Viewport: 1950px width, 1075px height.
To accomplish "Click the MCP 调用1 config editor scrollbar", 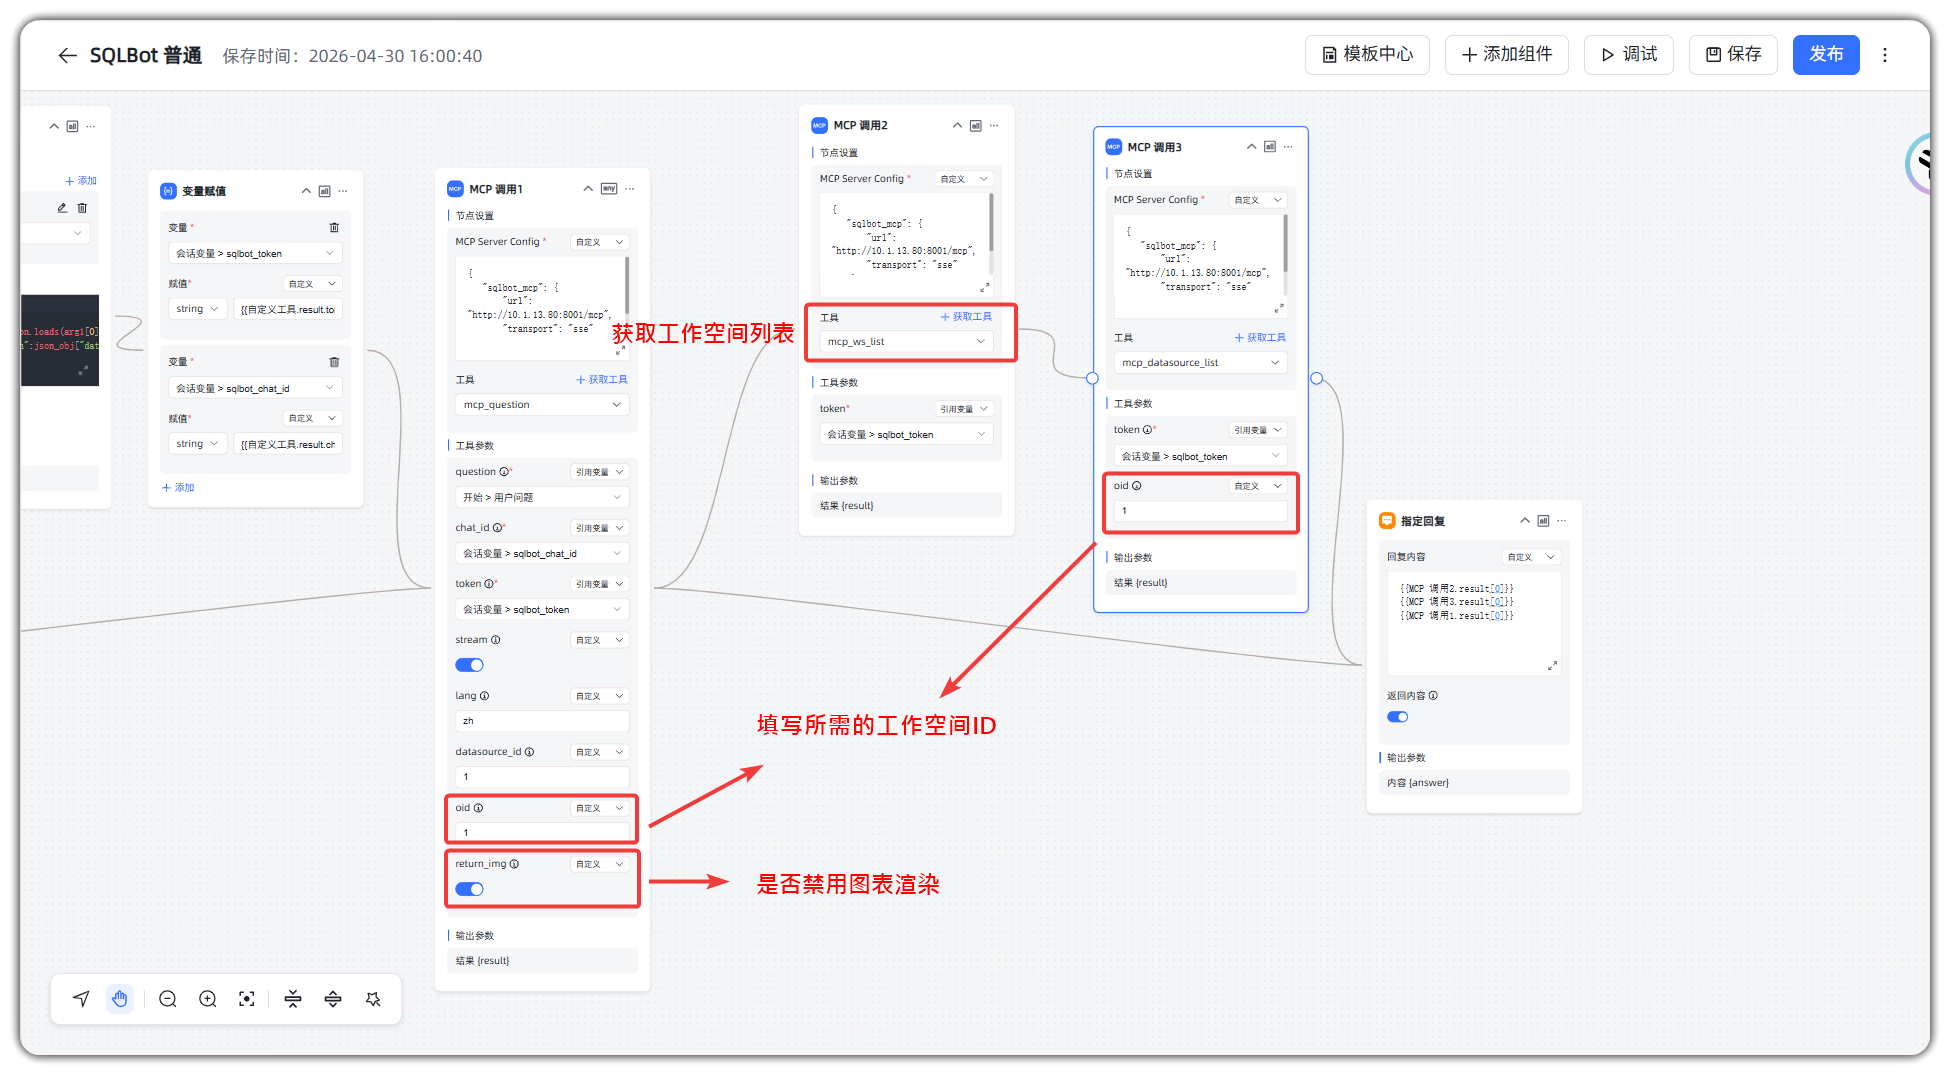I will pos(627,284).
